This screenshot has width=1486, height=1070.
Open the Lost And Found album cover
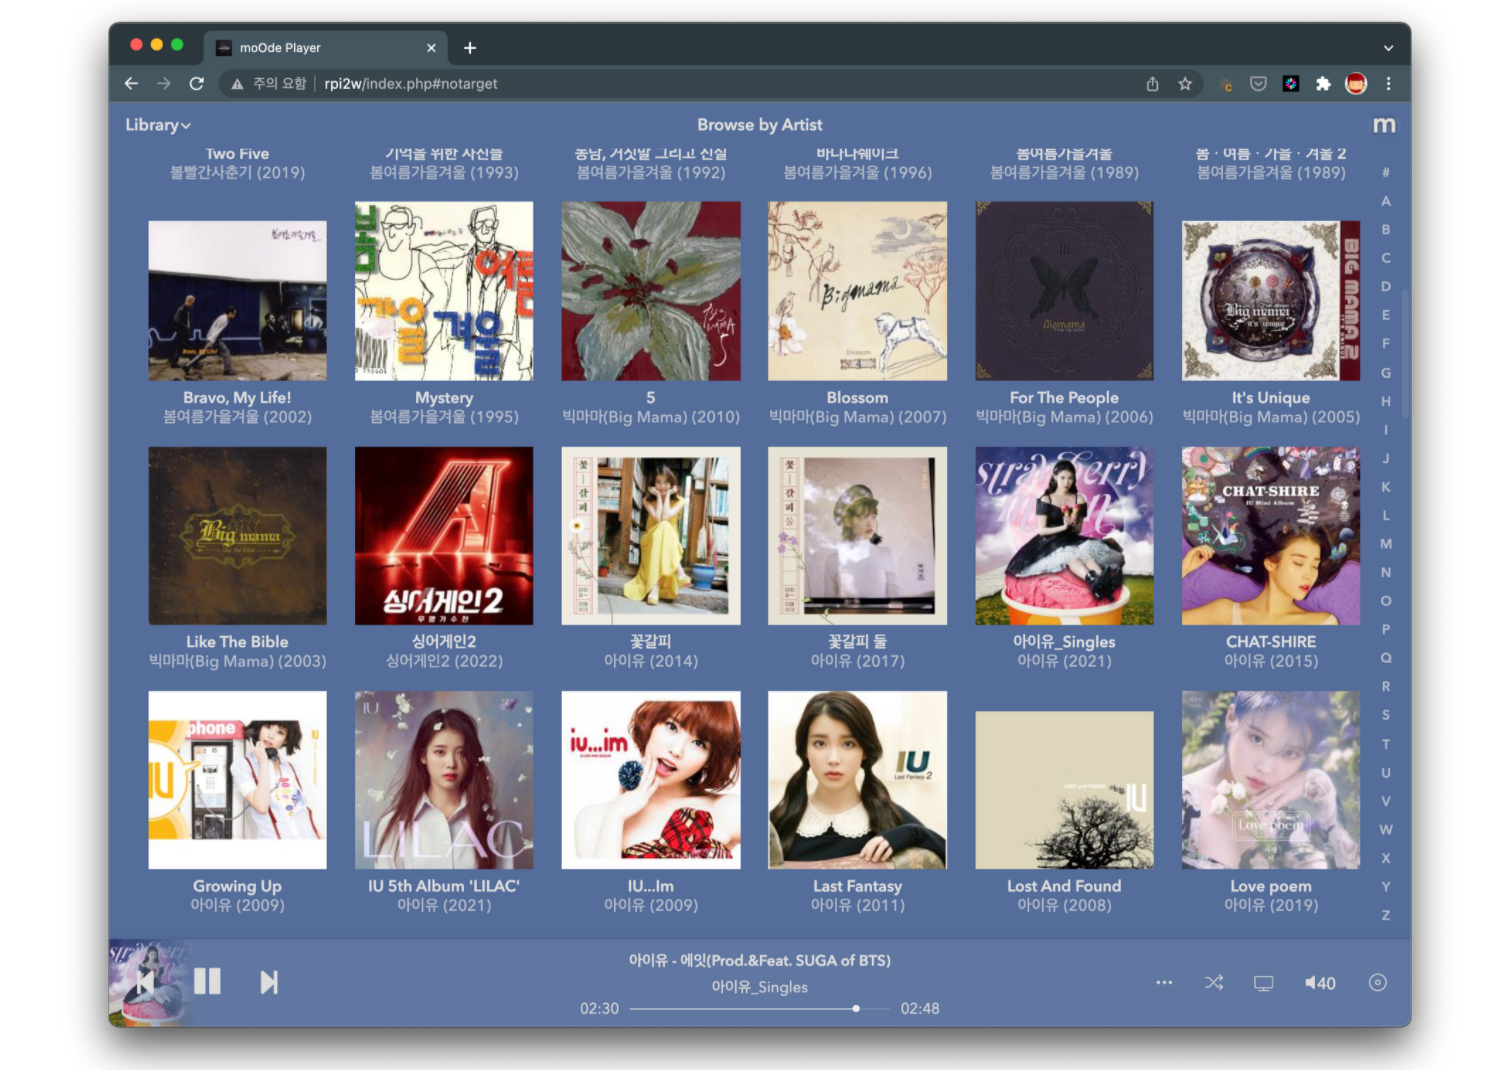point(1064,790)
